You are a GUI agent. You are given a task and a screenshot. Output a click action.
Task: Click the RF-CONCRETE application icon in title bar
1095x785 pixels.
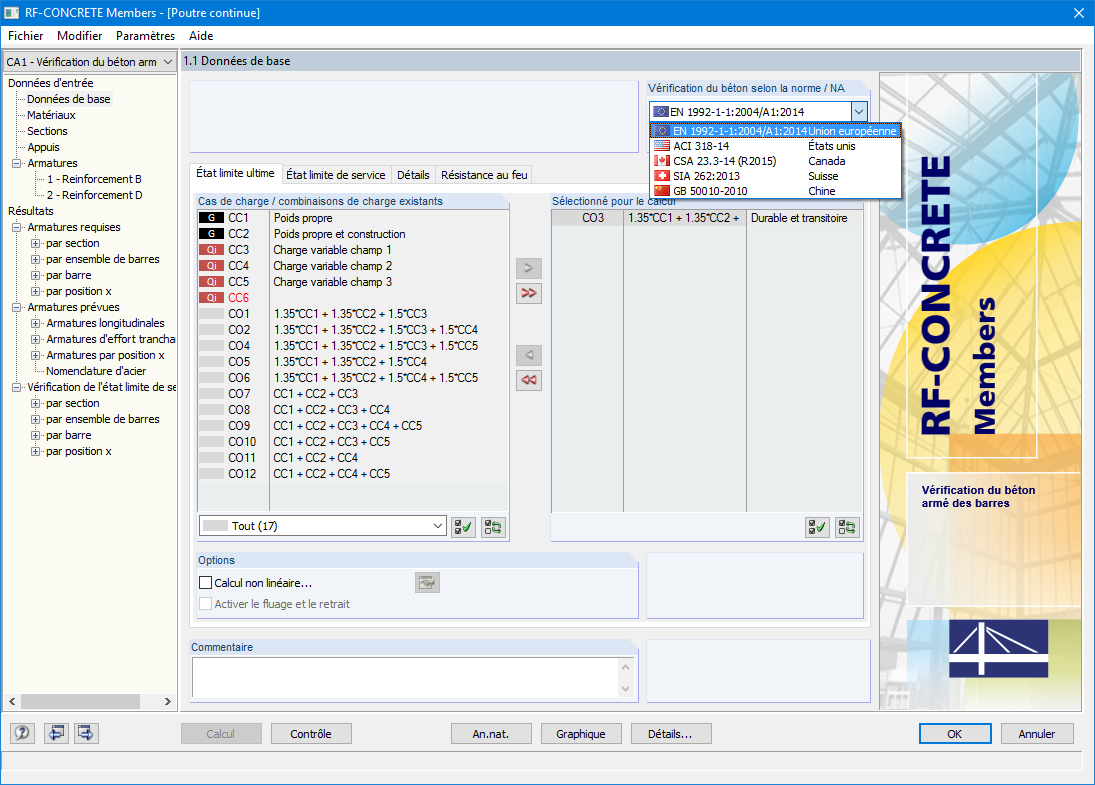point(11,13)
